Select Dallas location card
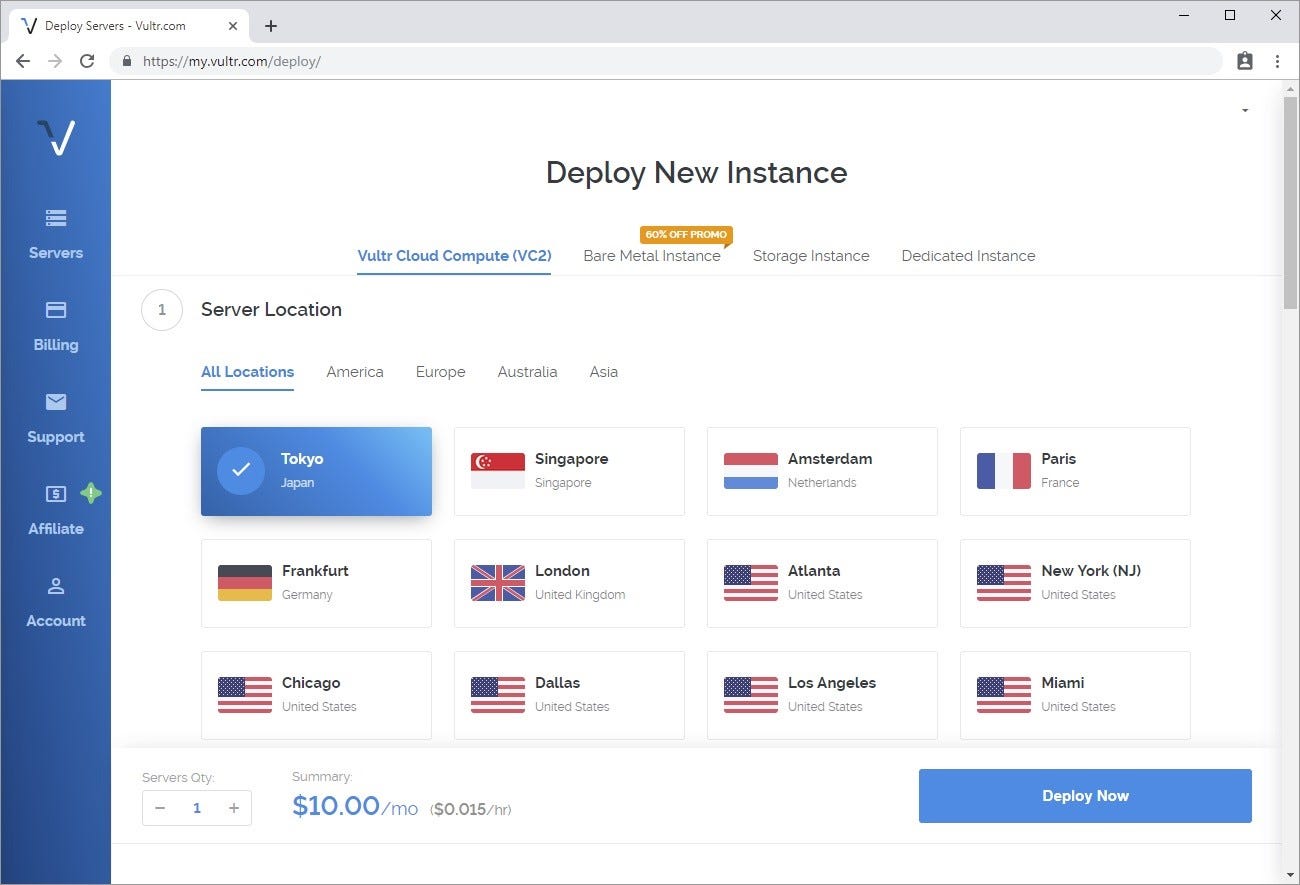 569,695
